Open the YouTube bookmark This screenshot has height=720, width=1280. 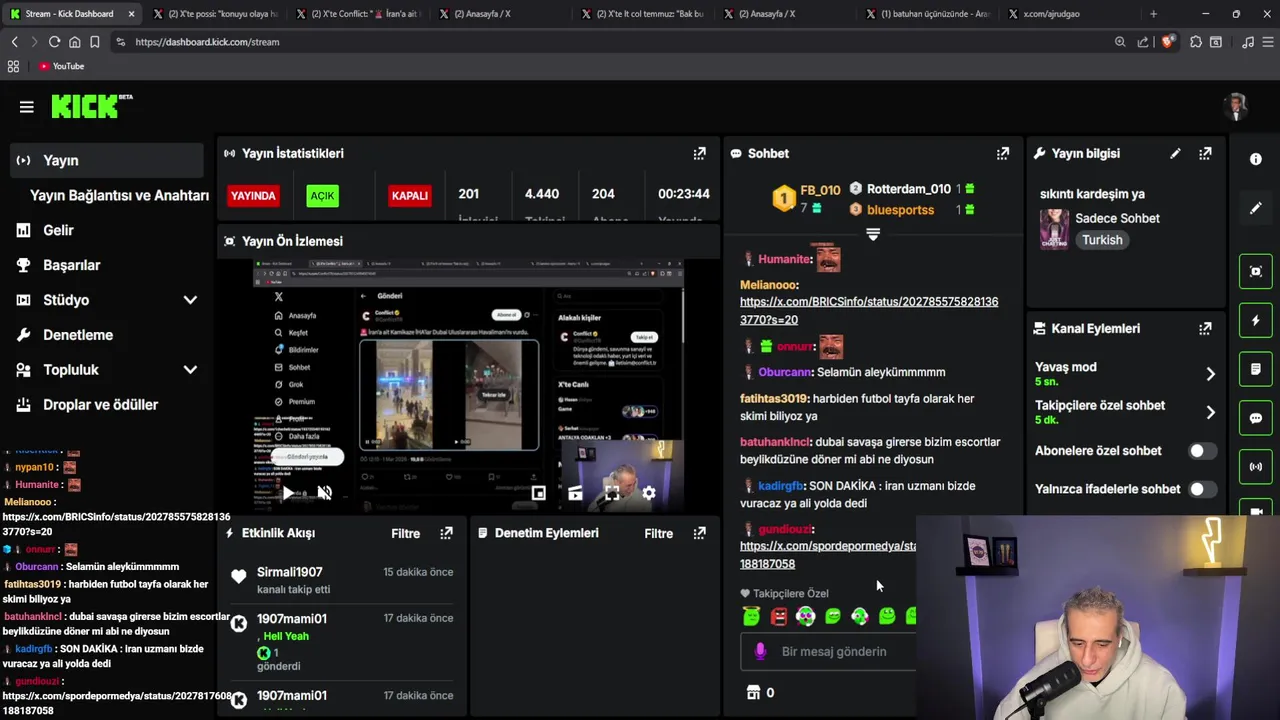(x=61, y=66)
